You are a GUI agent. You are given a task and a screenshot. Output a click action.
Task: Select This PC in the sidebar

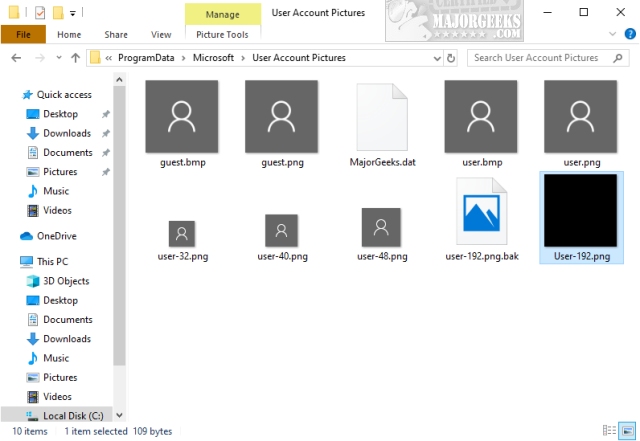(x=44, y=261)
